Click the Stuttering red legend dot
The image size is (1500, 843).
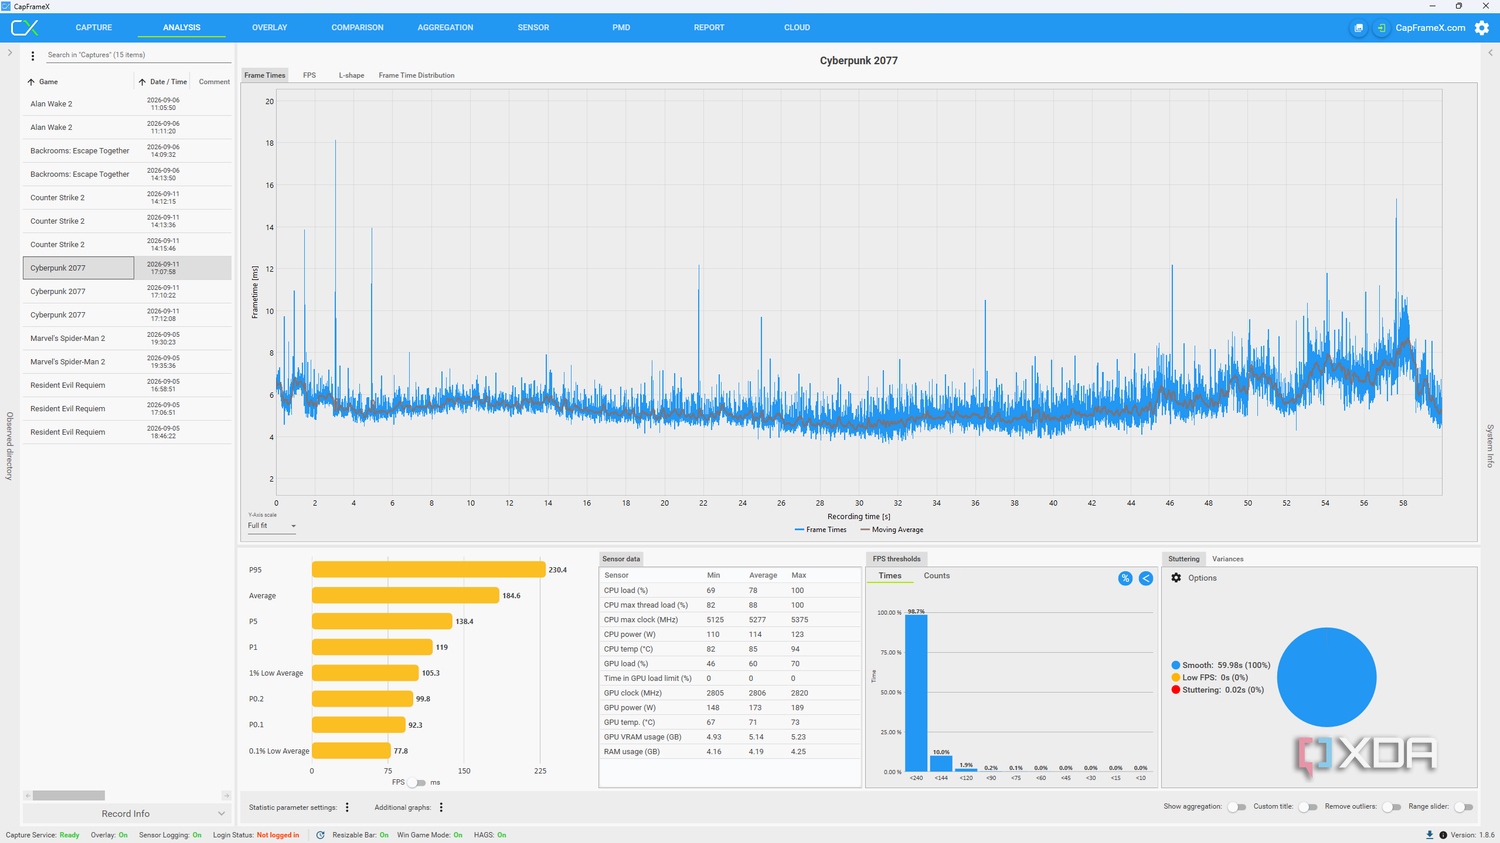1175,690
